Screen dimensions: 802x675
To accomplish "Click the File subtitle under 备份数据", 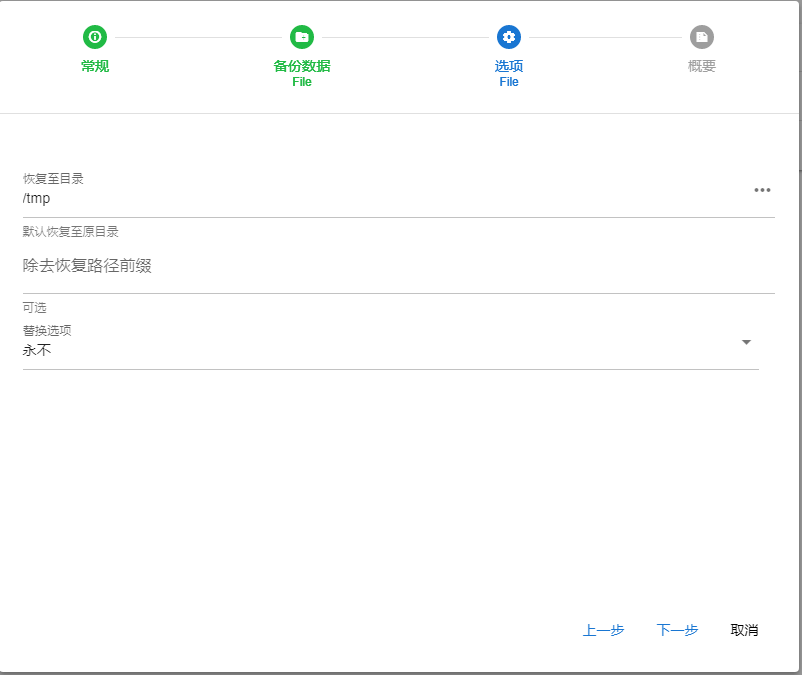I will click(x=302, y=82).
